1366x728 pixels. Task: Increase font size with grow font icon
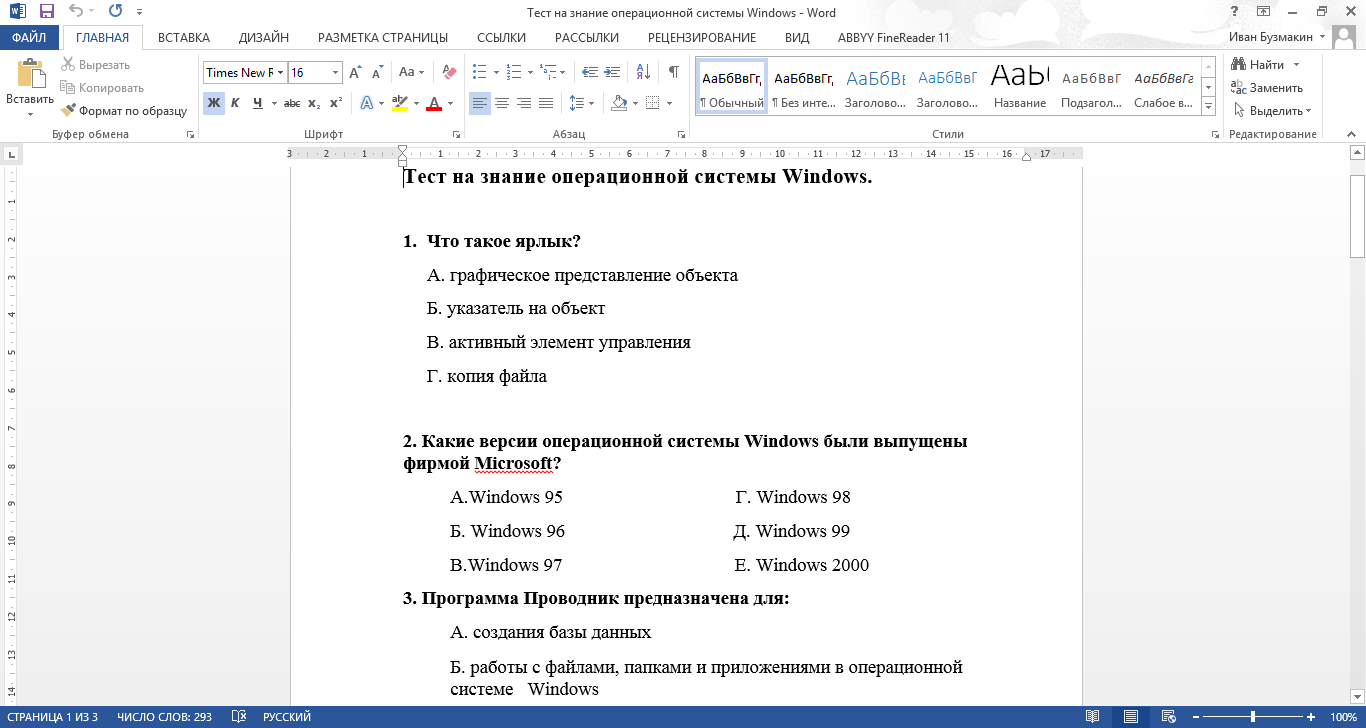[x=355, y=73]
